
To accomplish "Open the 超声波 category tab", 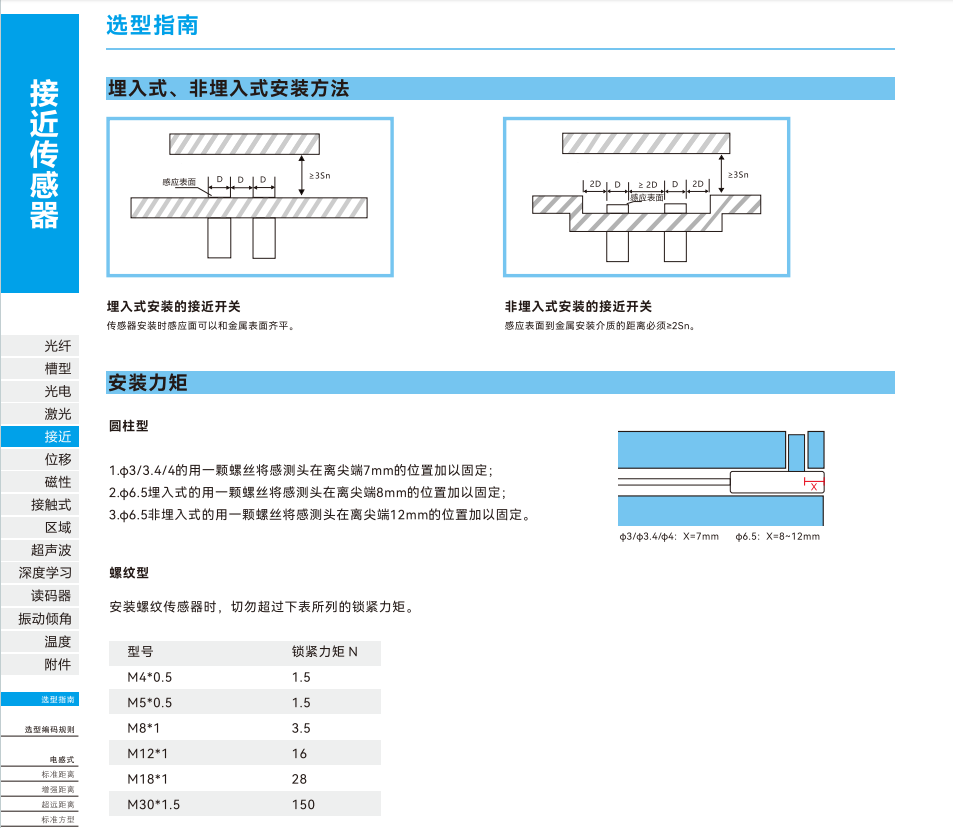I will click(x=51, y=550).
